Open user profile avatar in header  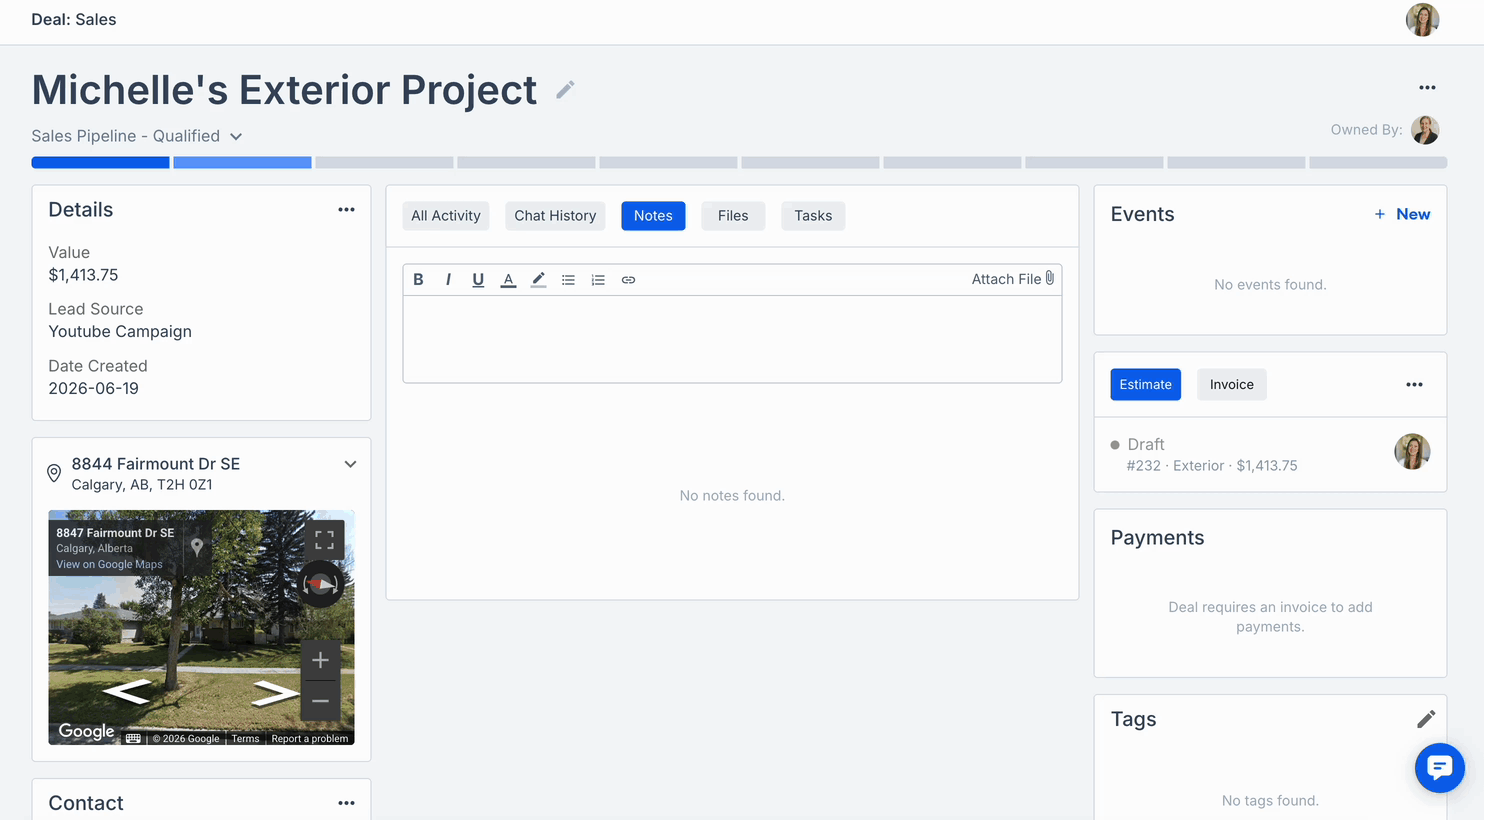point(1422,20)
